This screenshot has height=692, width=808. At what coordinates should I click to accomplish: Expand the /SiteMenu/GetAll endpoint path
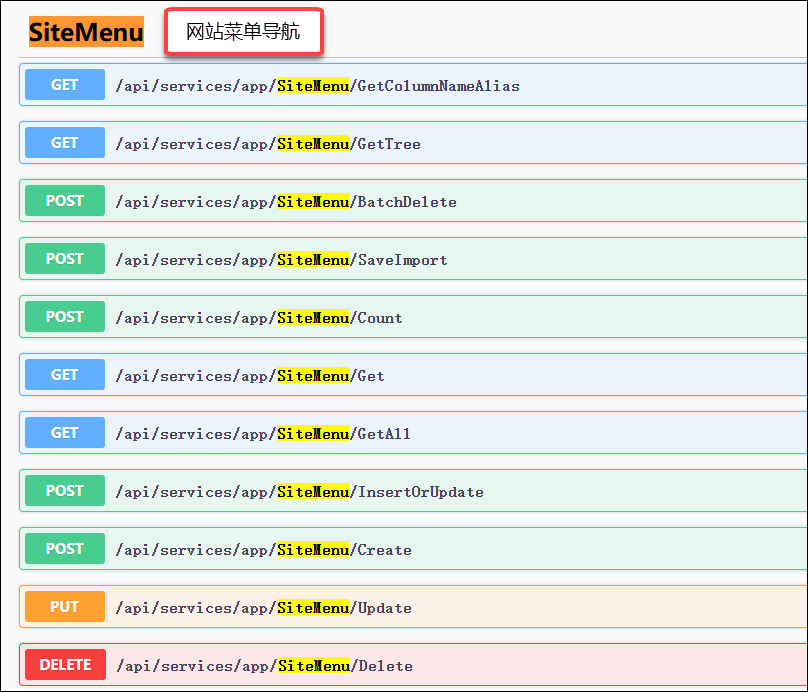point(263,434)
